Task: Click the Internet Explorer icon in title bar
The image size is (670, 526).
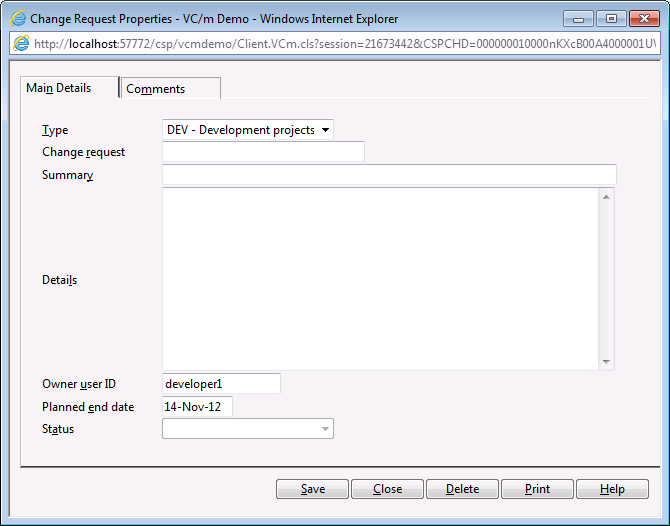Action: click(x=18, y=18)
